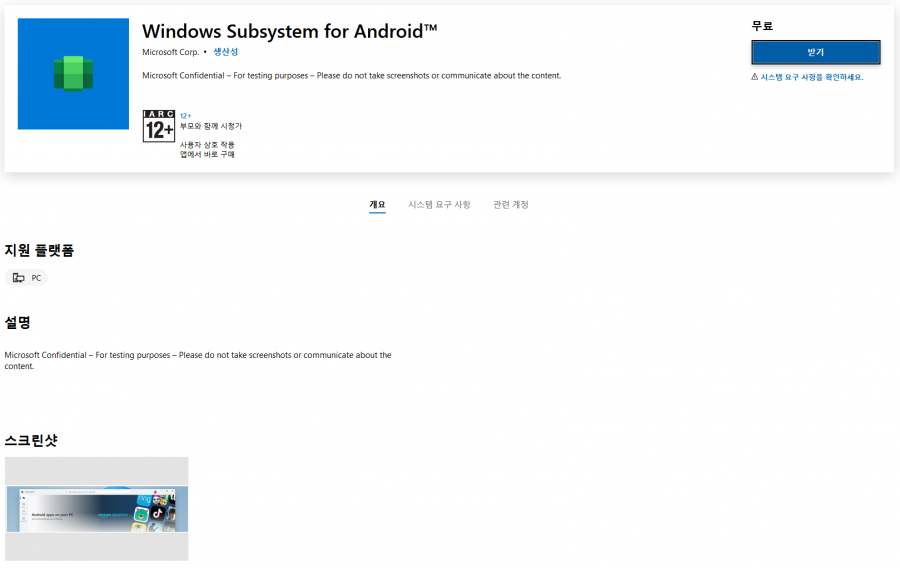The image size is (900, 568).
Task: Click the blue 받기 (Get) button
Action: click(816, 52)
